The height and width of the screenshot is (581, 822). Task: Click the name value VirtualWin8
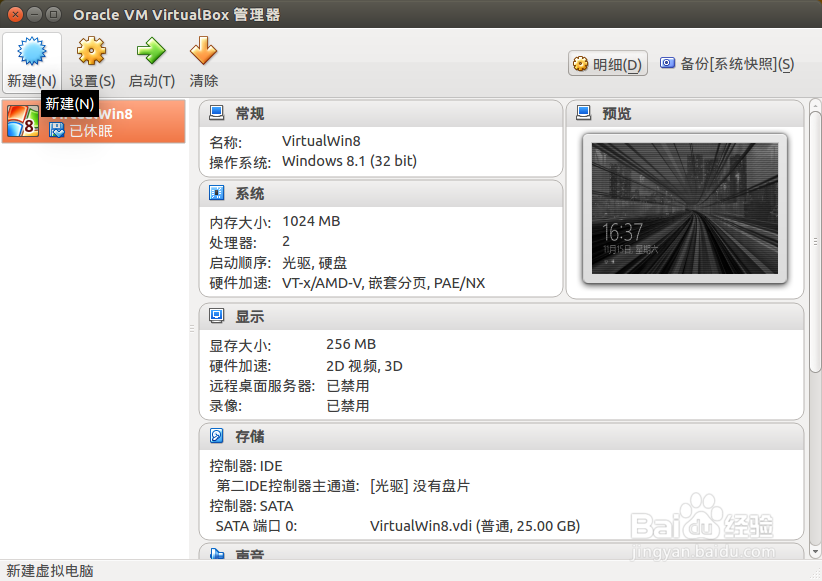[321, 141]
